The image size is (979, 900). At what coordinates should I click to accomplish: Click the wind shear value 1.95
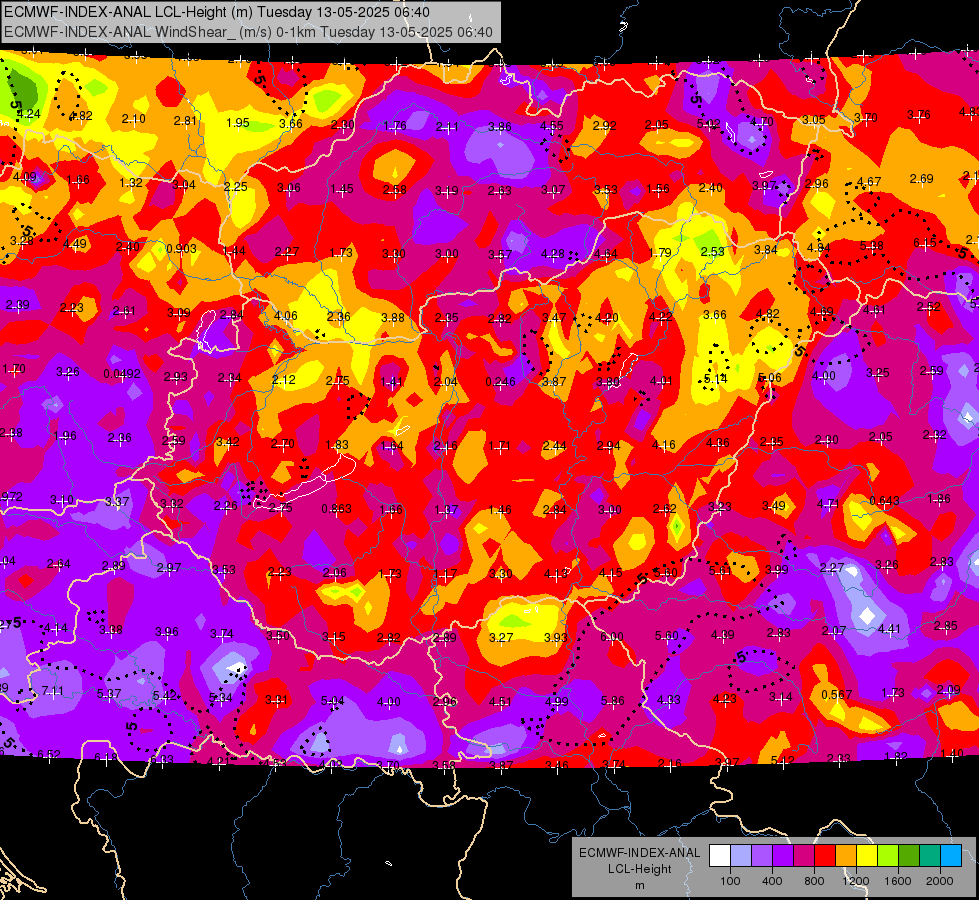[x=238, y=122]
